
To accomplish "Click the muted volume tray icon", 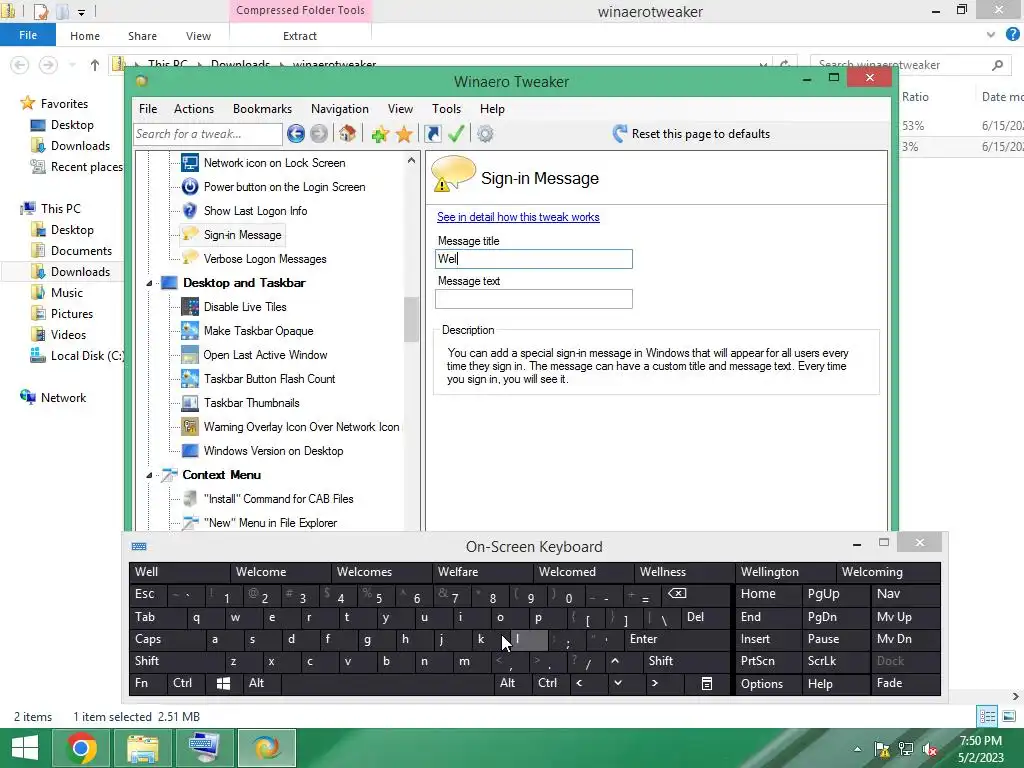I will click(929, 750).
